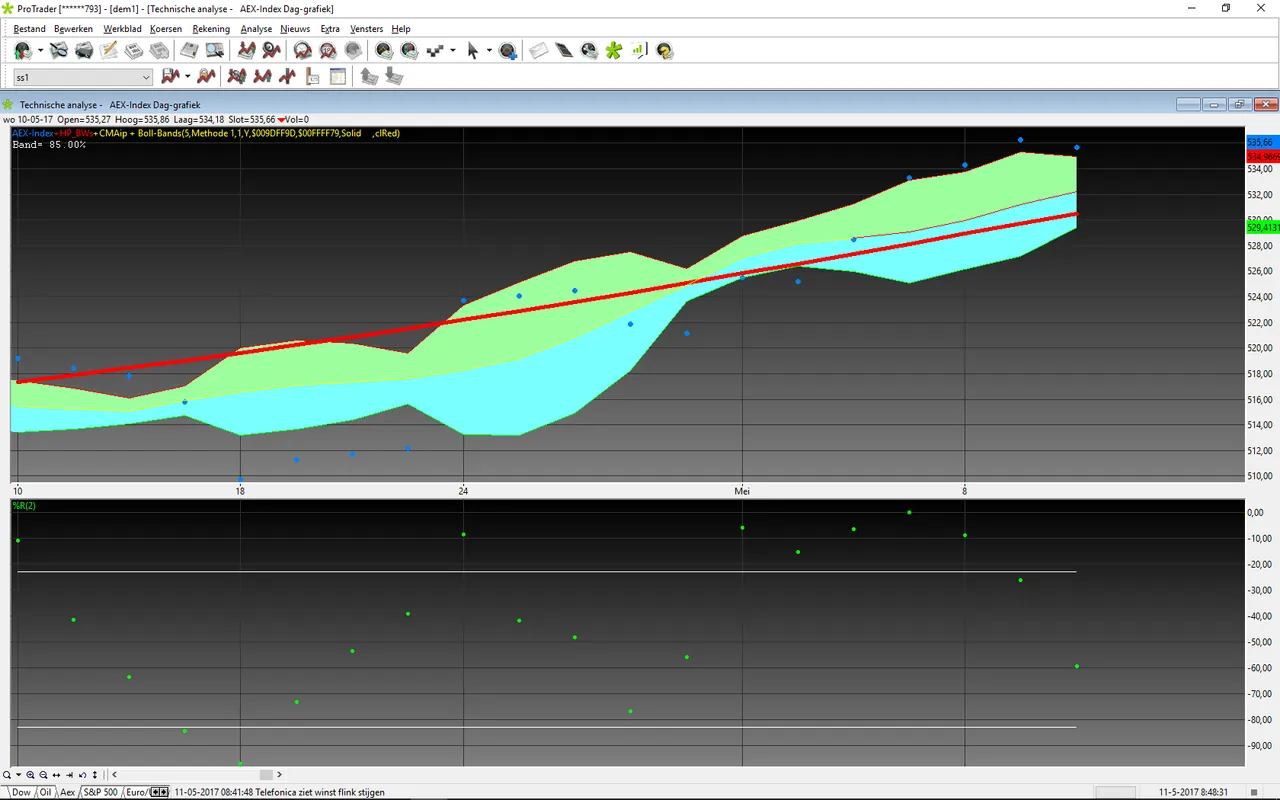Click the Technische analyse window title

[110, 104]
